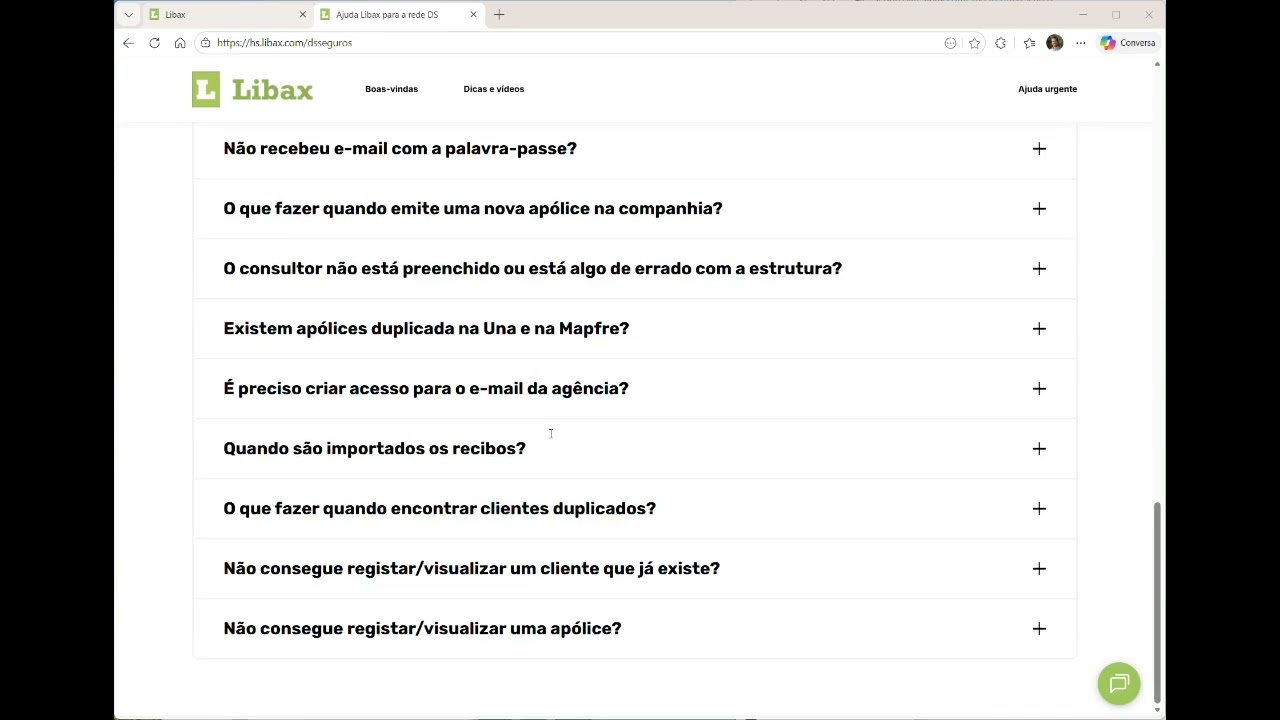Expand plus for acesso e-mail da agência
The width and height of the screenshot is (1280, 720).
click(x=1039, y=389)
